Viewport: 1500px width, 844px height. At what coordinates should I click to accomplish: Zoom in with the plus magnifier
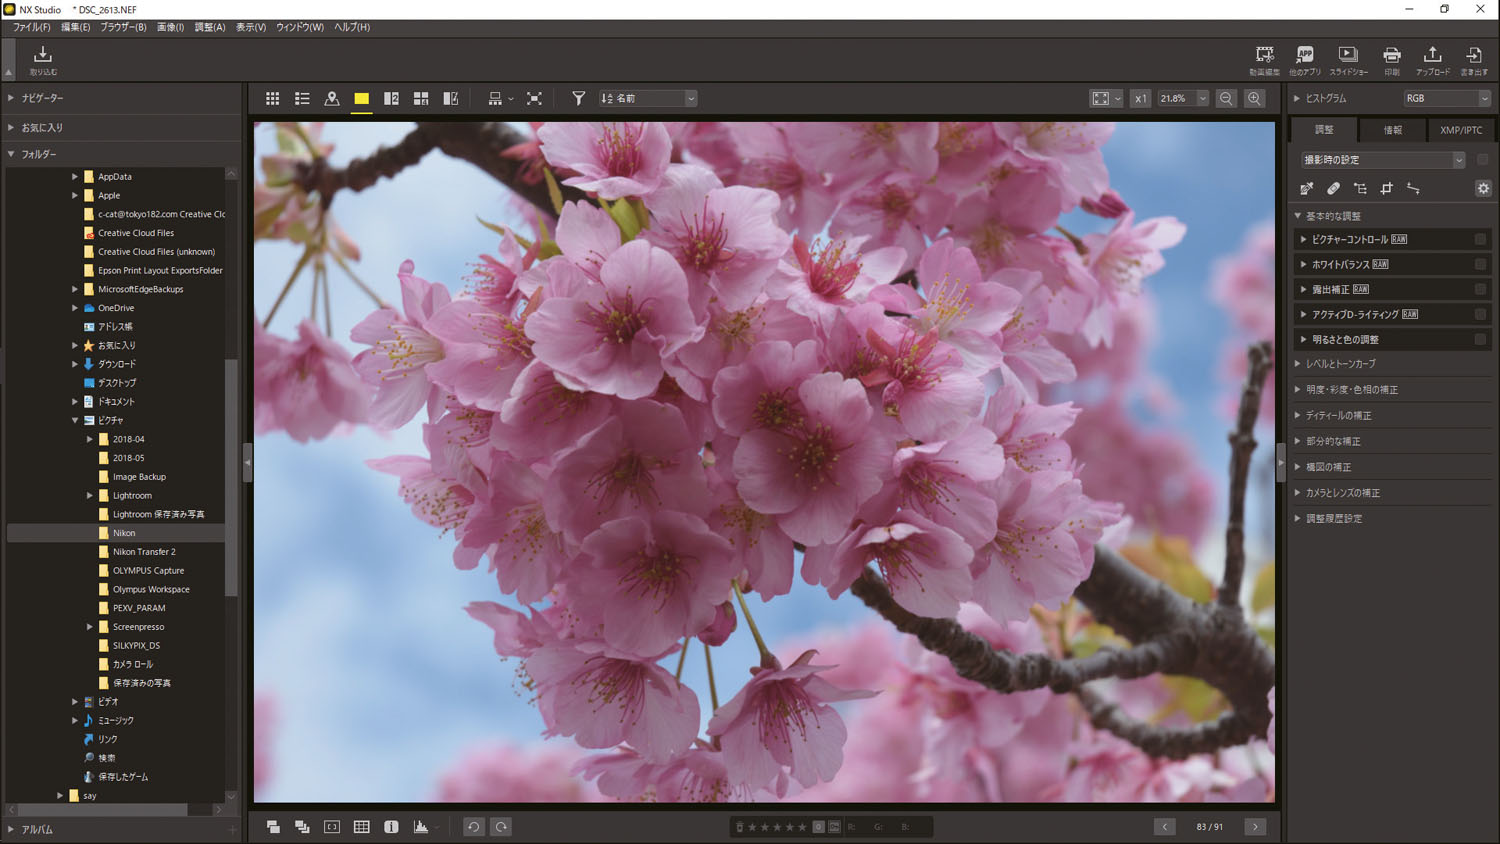[1254, 98]
